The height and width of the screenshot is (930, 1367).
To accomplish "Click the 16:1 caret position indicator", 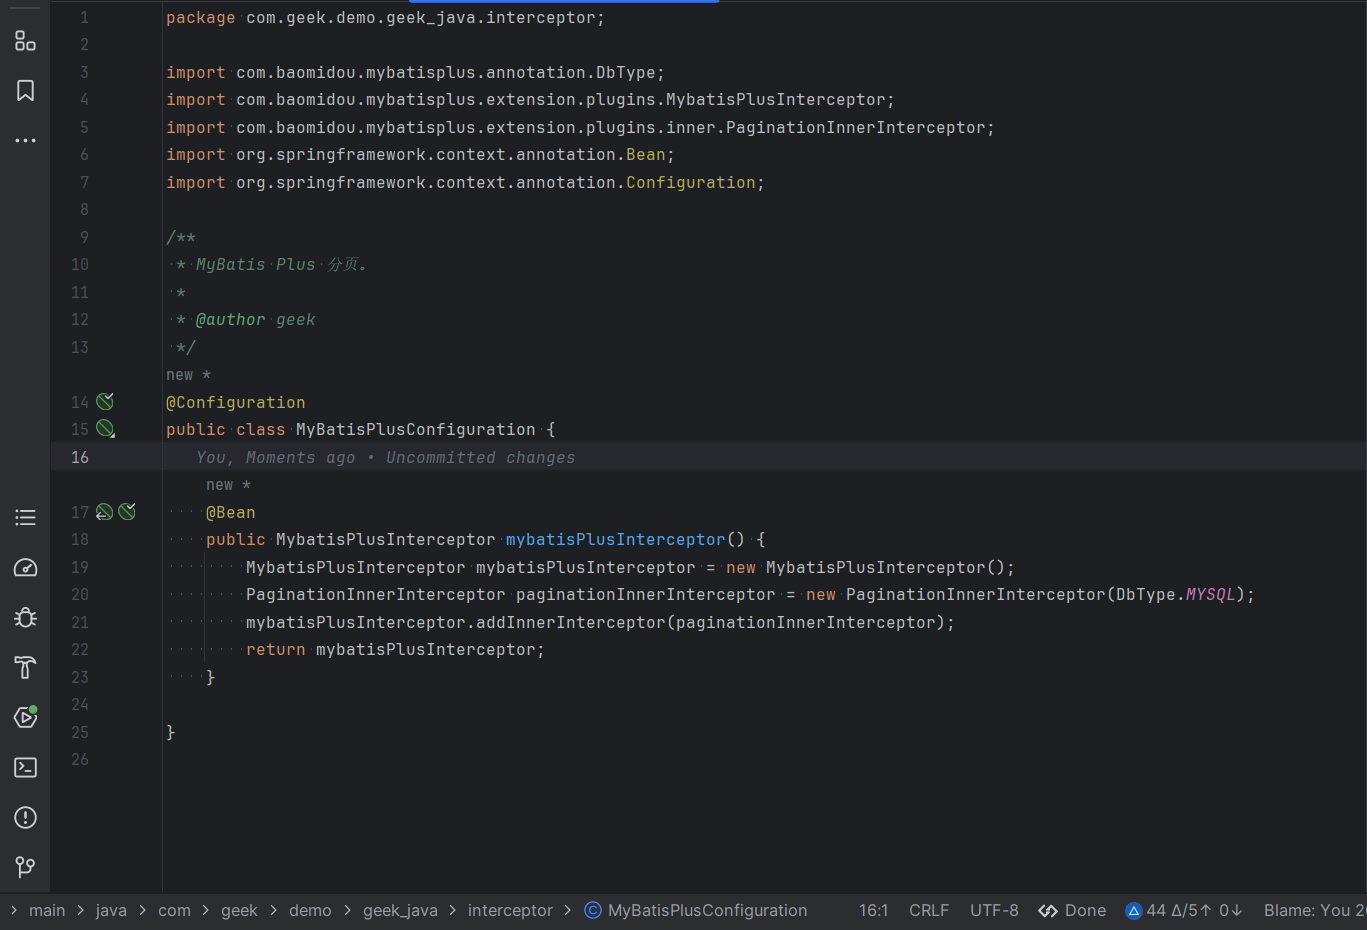I will tap(873, 910).
